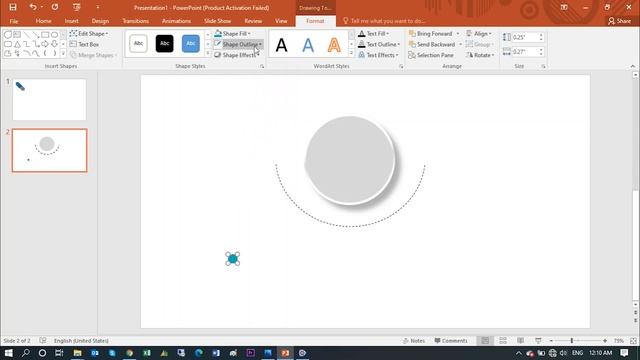Open the Slide Show tab
Viewport: 640px width, 360px height.
click(x=218, y=21)
